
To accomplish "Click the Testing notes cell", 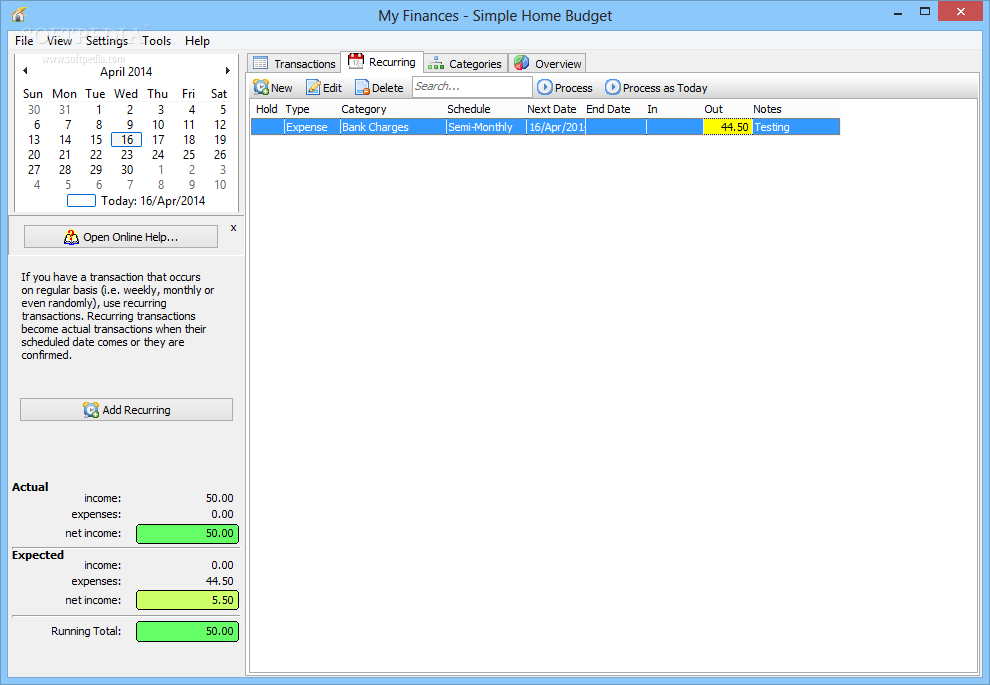I will point(796,127).
